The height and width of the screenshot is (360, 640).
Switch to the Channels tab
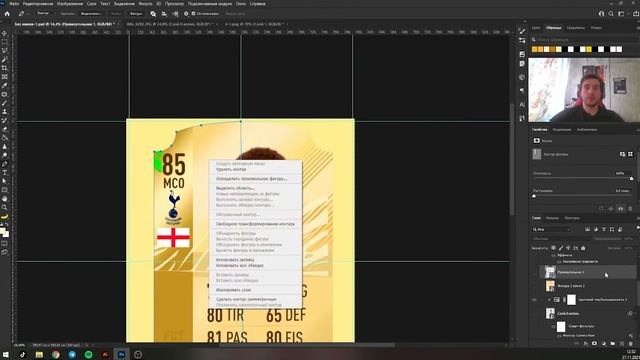pos(552,218)
